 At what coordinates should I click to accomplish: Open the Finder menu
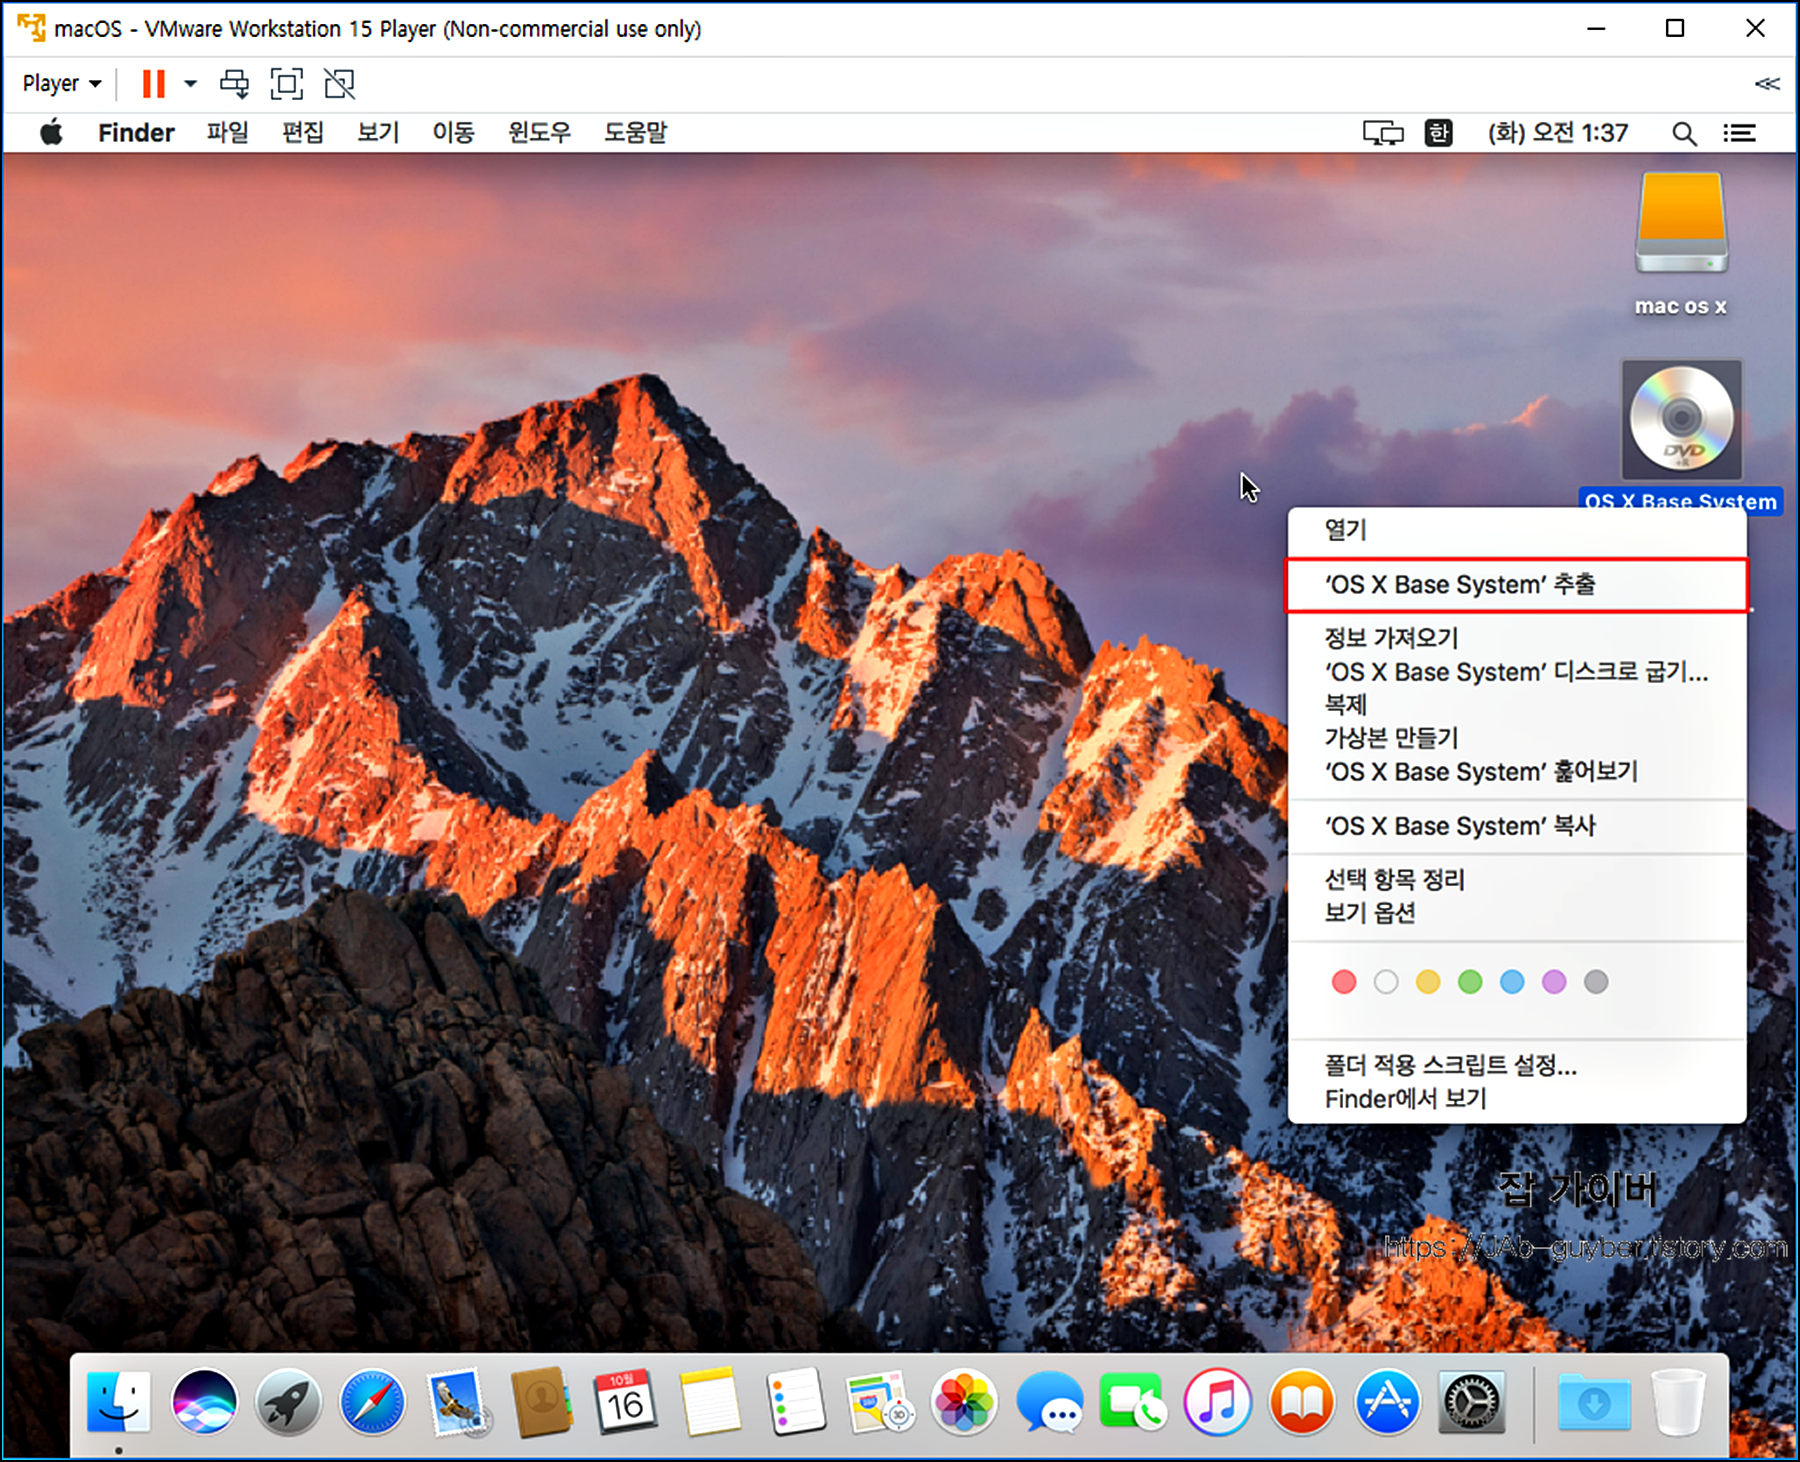(136, 133)
